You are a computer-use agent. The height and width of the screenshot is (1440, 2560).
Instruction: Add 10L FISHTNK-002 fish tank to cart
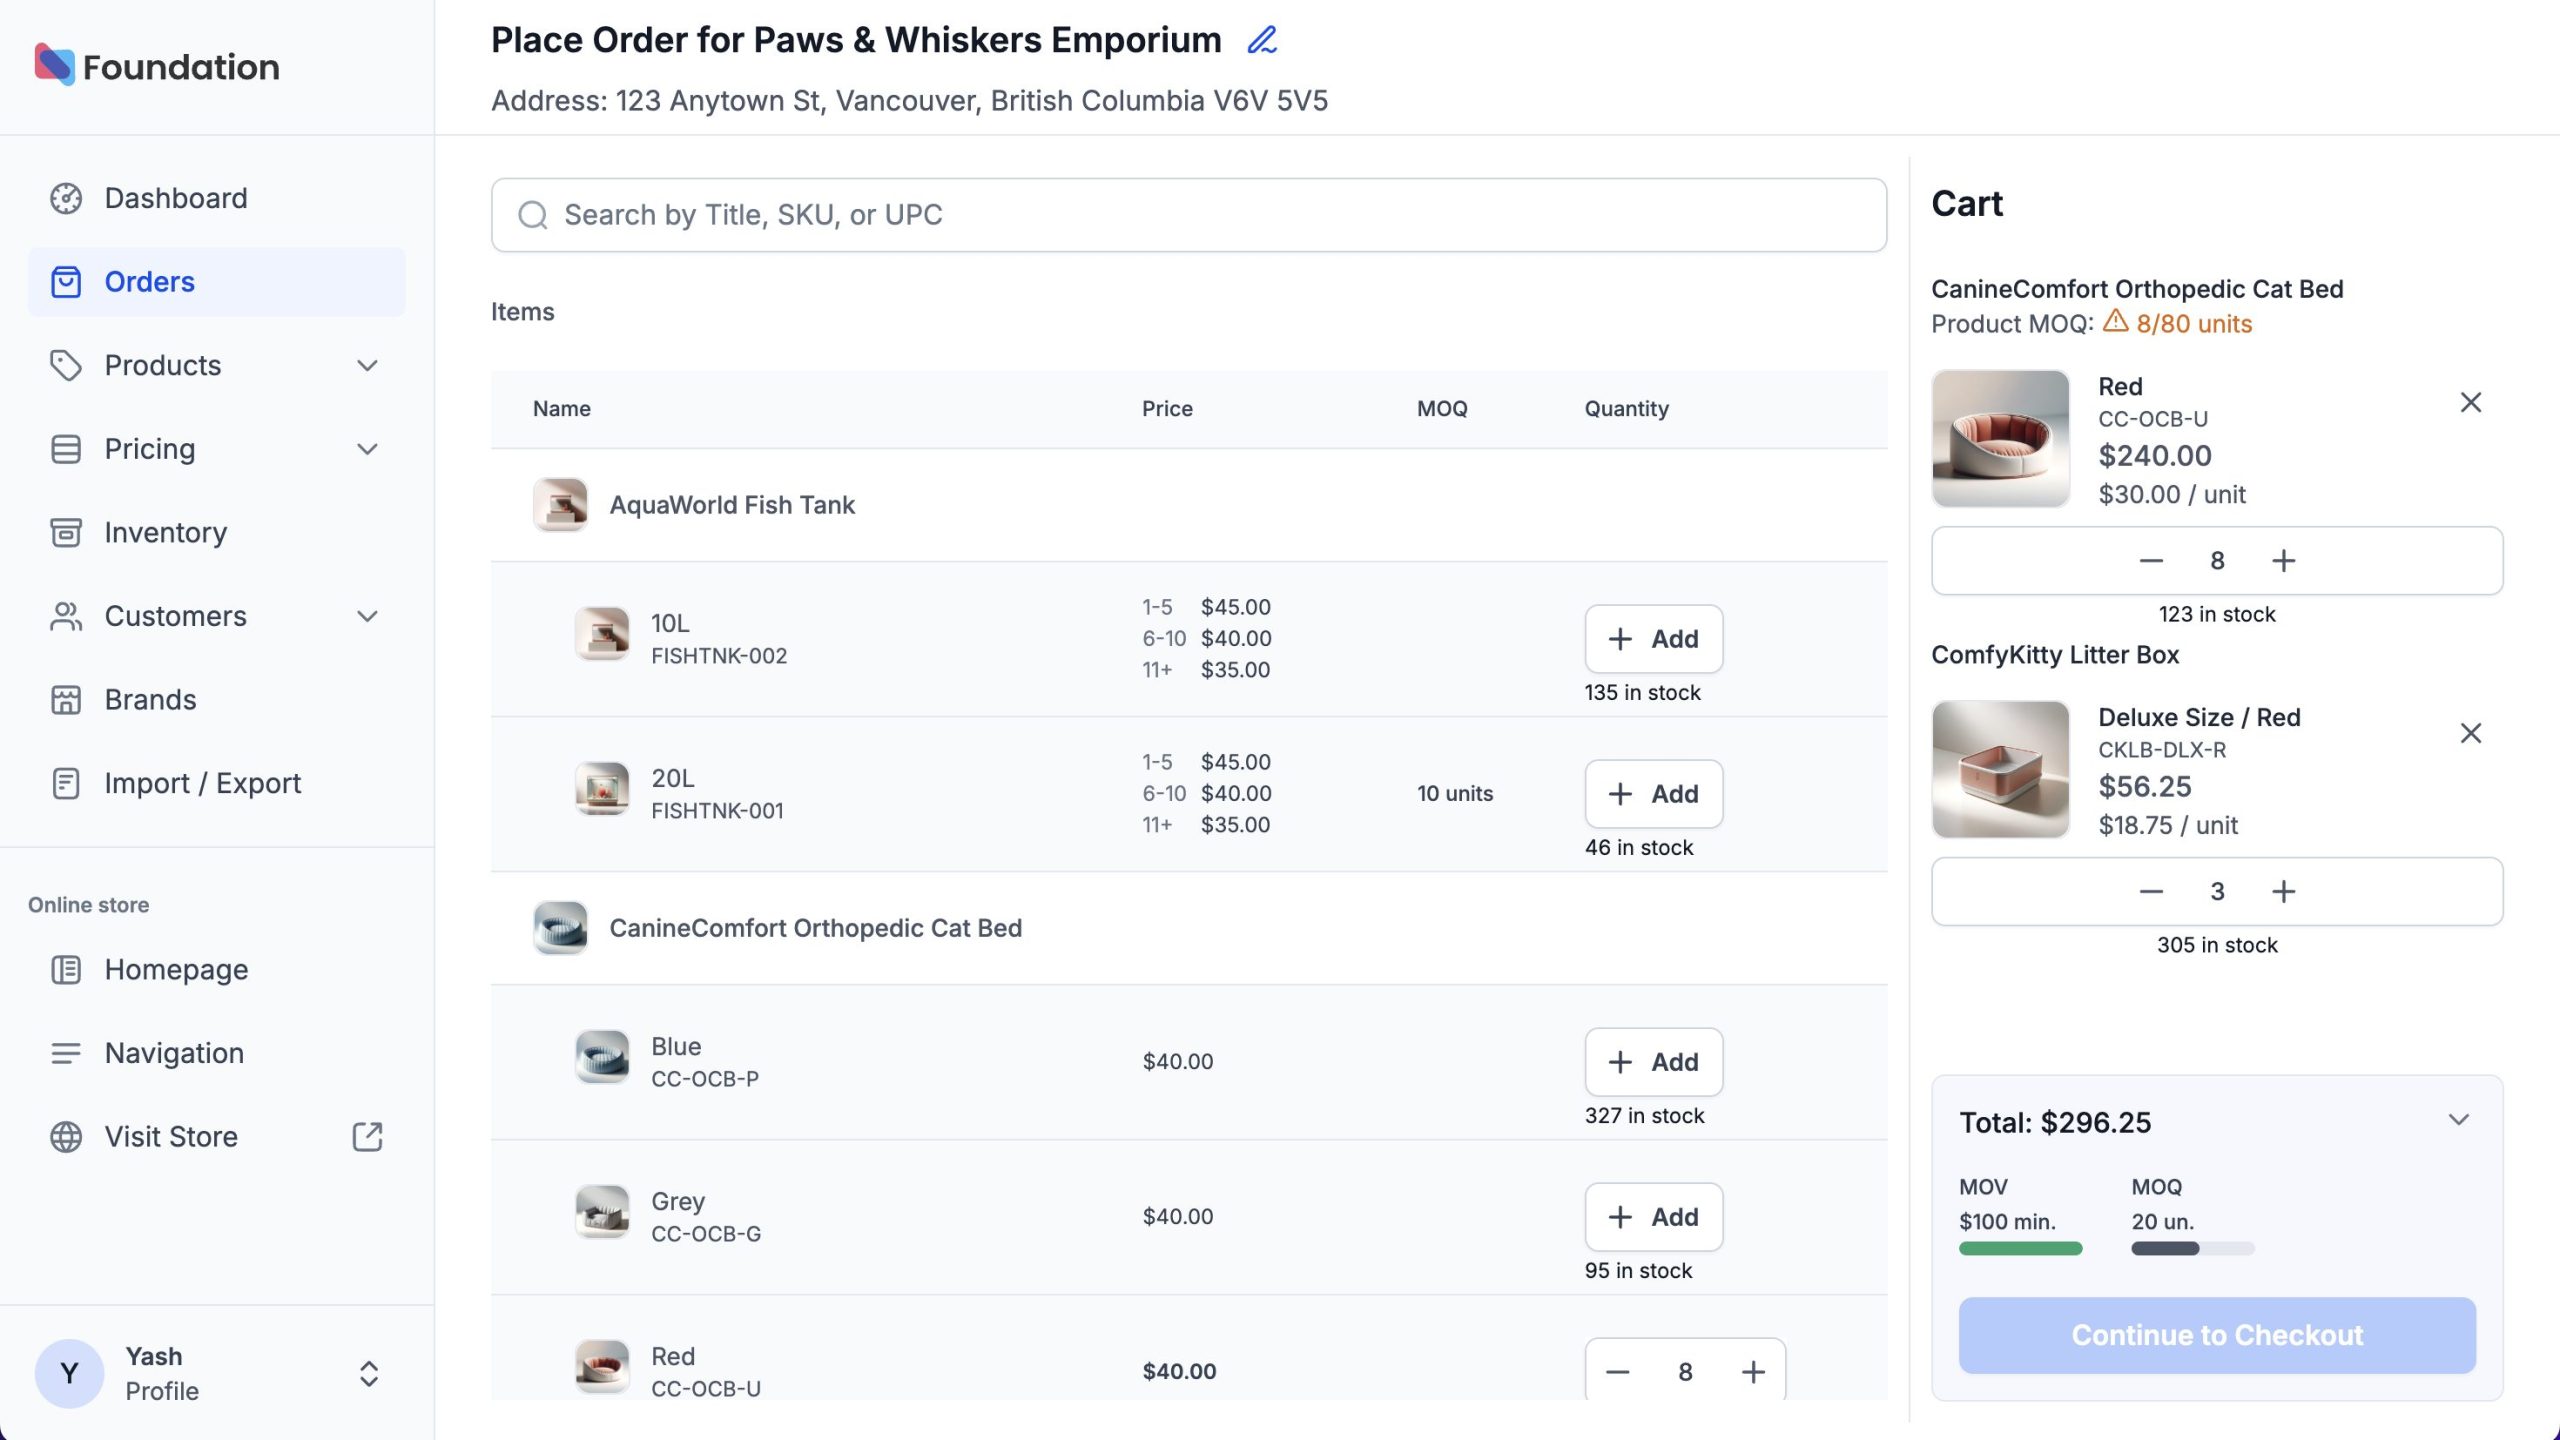(1653, 639)
